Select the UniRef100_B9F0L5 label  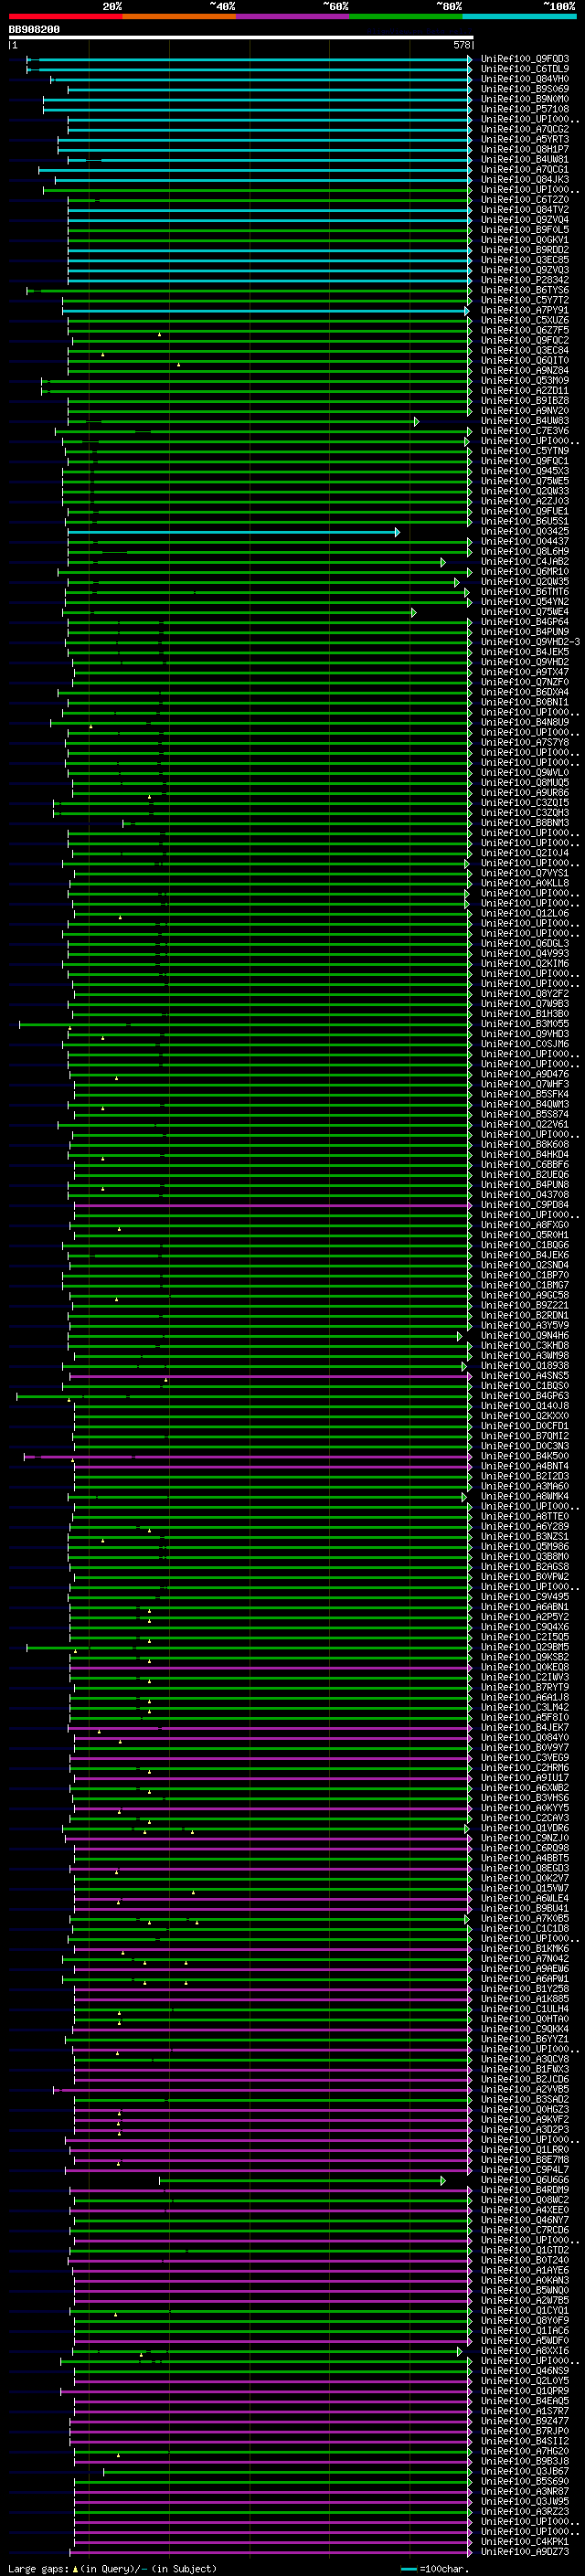click(x=525, y=230)
